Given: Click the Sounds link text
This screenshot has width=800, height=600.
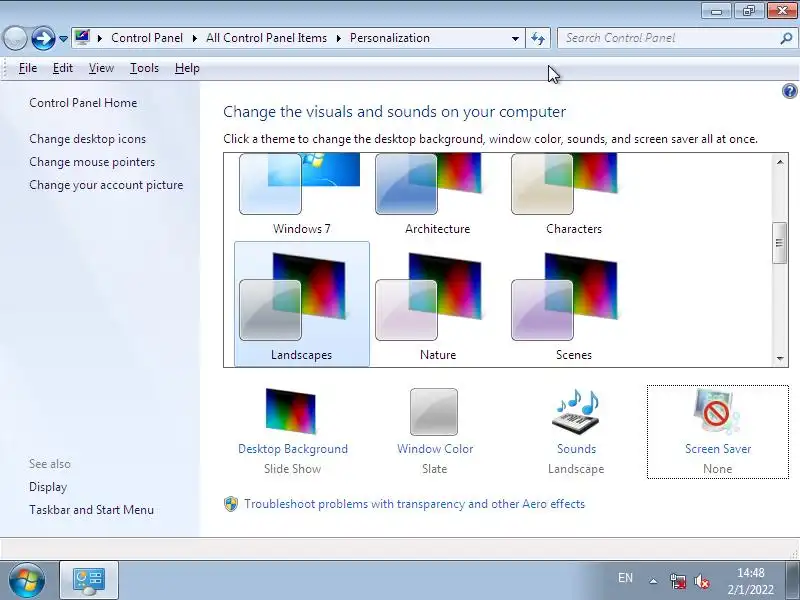Looking at the screenshot, I should [577, 449].
